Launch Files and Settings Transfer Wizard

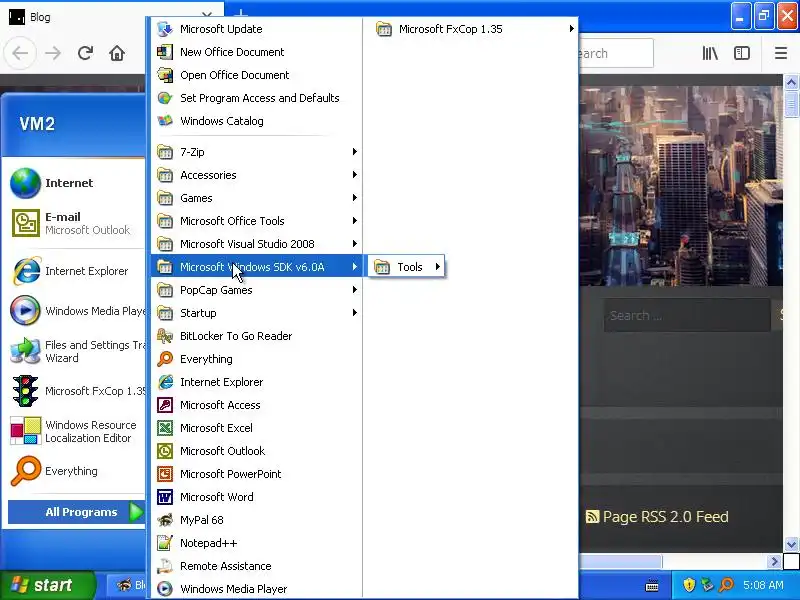click(x=75, y=351)
